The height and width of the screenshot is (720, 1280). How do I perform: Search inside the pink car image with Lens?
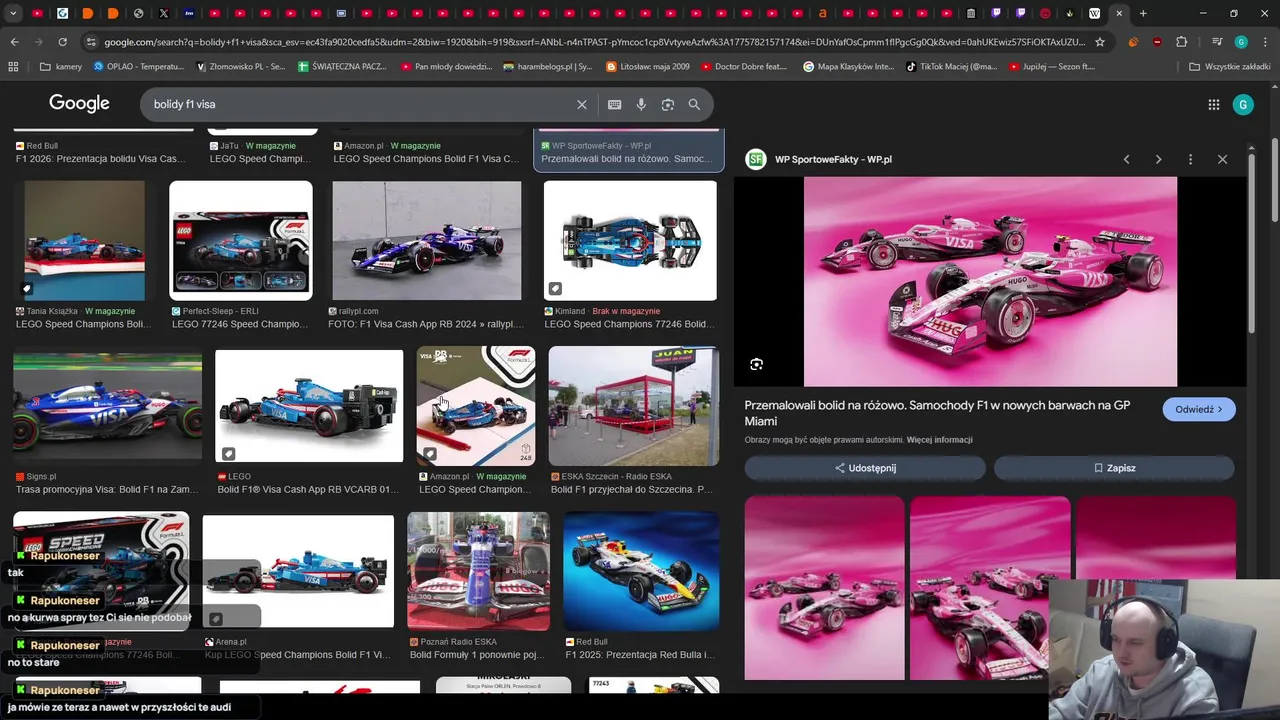coord(756,364)
